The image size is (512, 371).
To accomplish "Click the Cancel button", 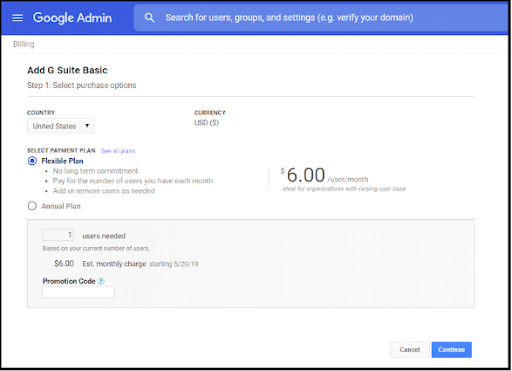I will pos(410,349).
